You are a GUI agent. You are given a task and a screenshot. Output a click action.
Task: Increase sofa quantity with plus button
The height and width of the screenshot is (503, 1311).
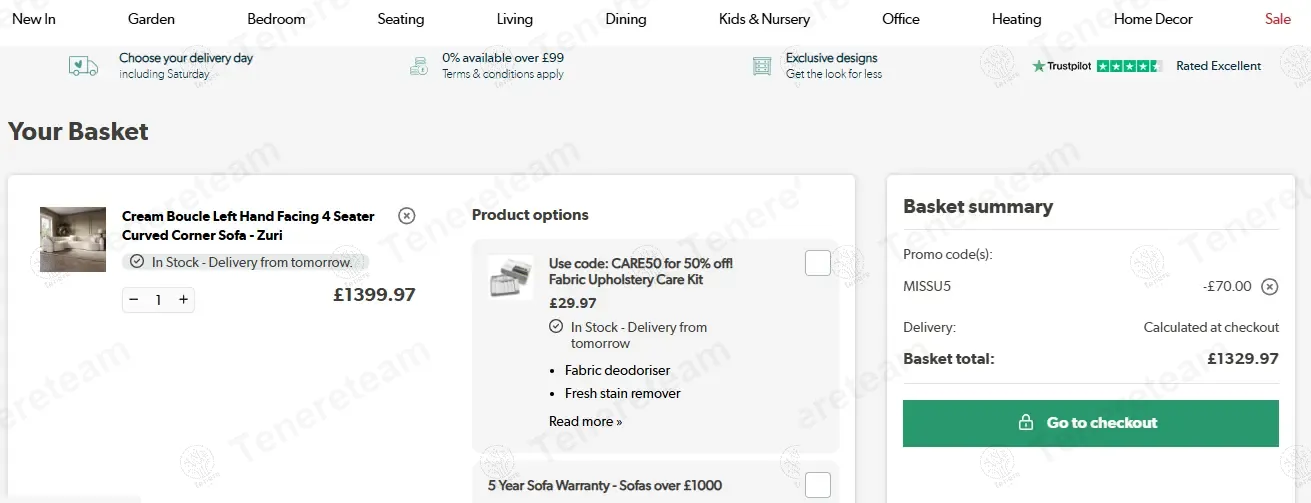pos(183,300)
